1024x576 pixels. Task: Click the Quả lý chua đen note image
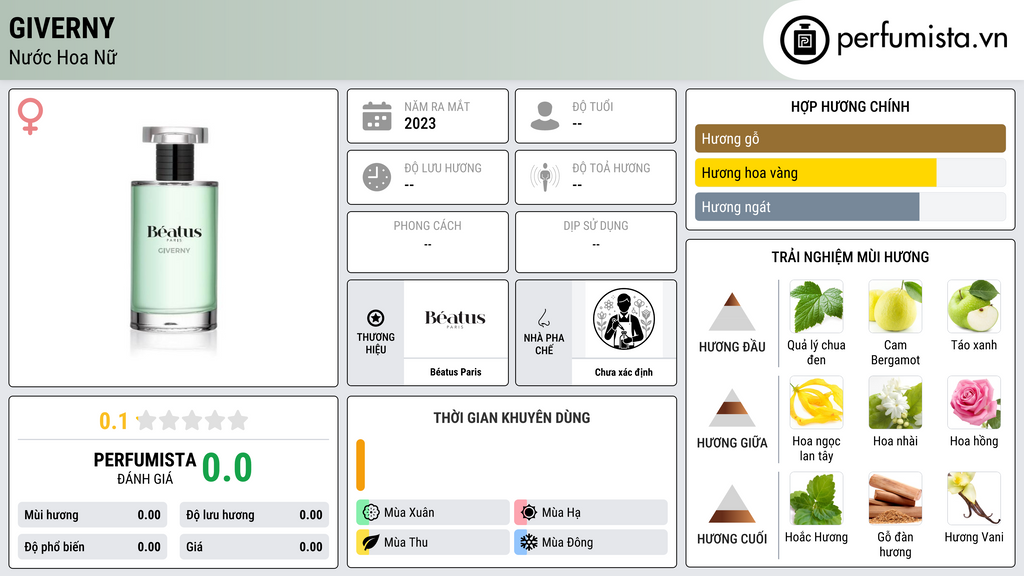tap(816, 306)
